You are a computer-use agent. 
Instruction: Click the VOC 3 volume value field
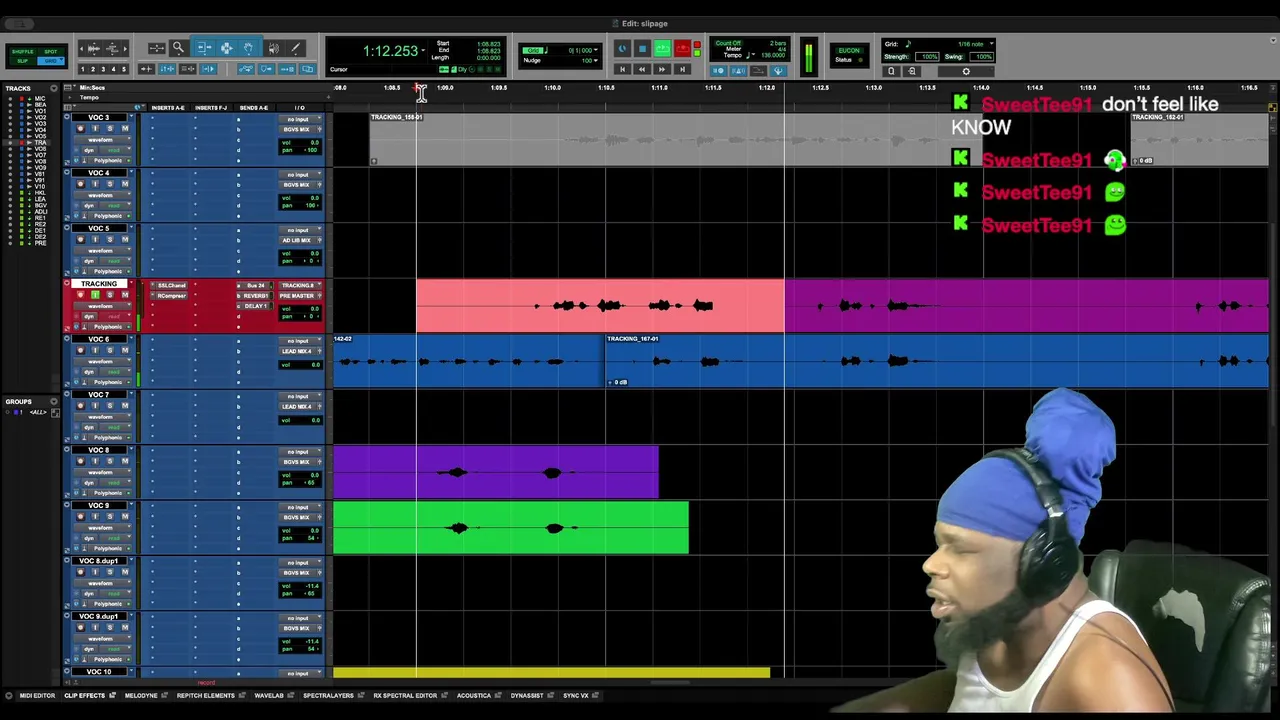pyautogui.click(x=300, y=143)
